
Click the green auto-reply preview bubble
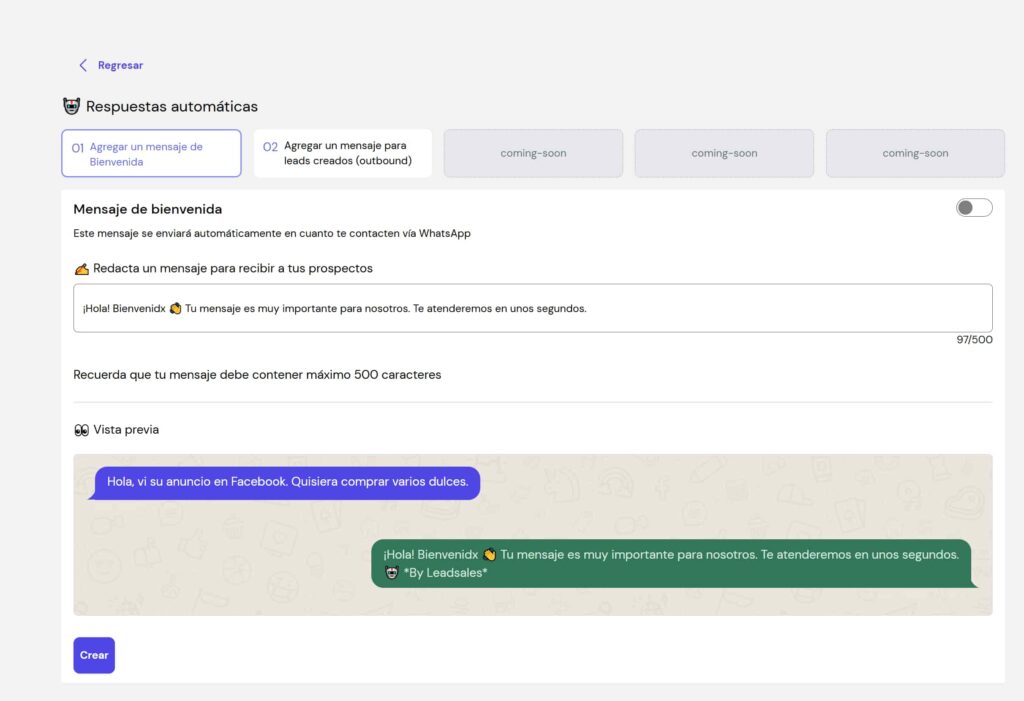pos(673,563)
